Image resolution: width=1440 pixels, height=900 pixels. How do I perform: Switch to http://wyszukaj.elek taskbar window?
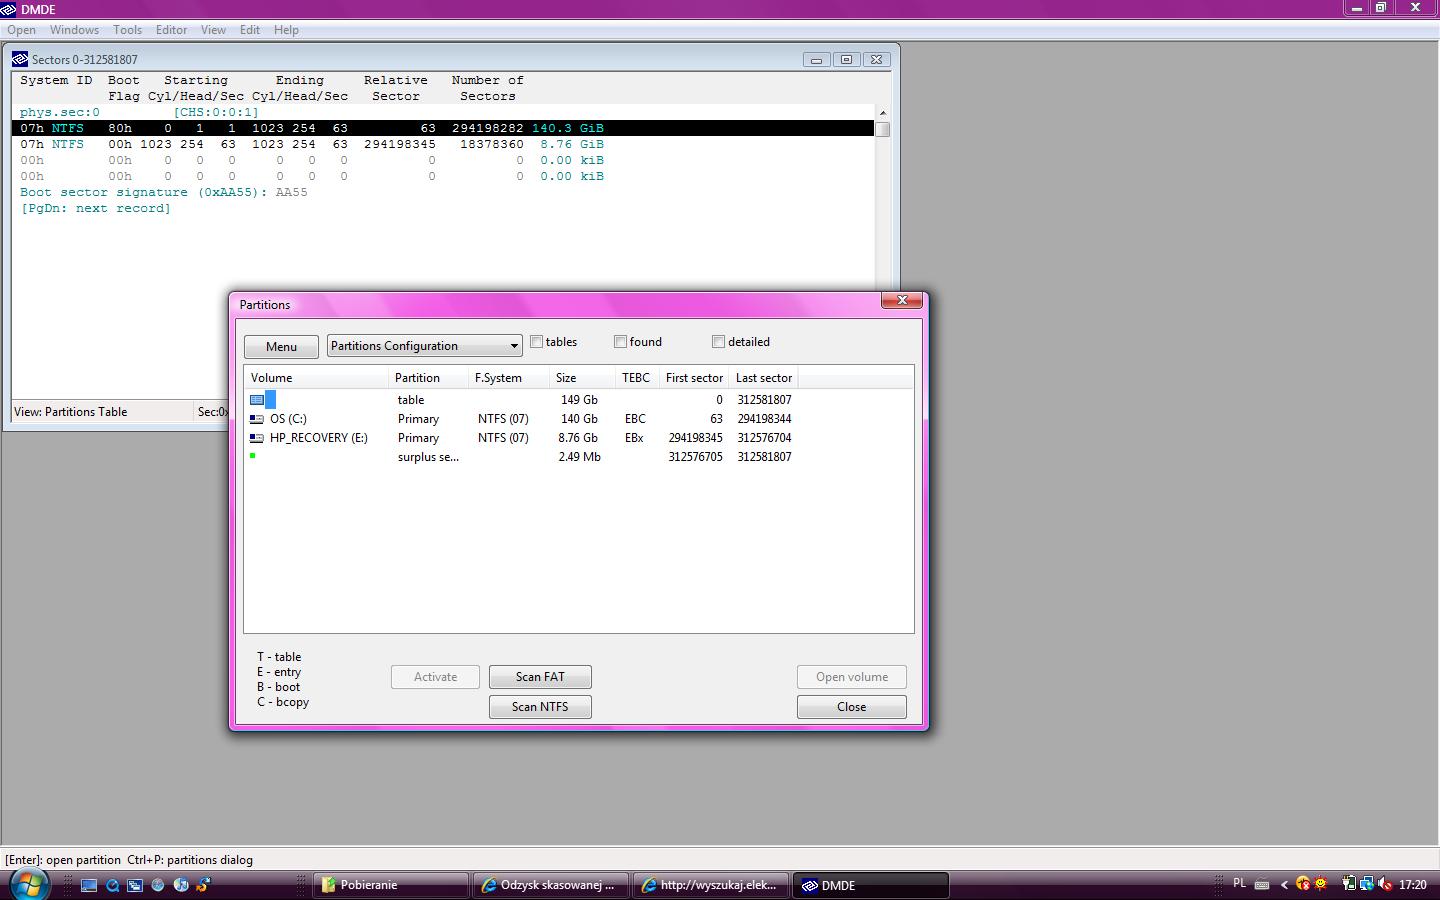point(712,885)
